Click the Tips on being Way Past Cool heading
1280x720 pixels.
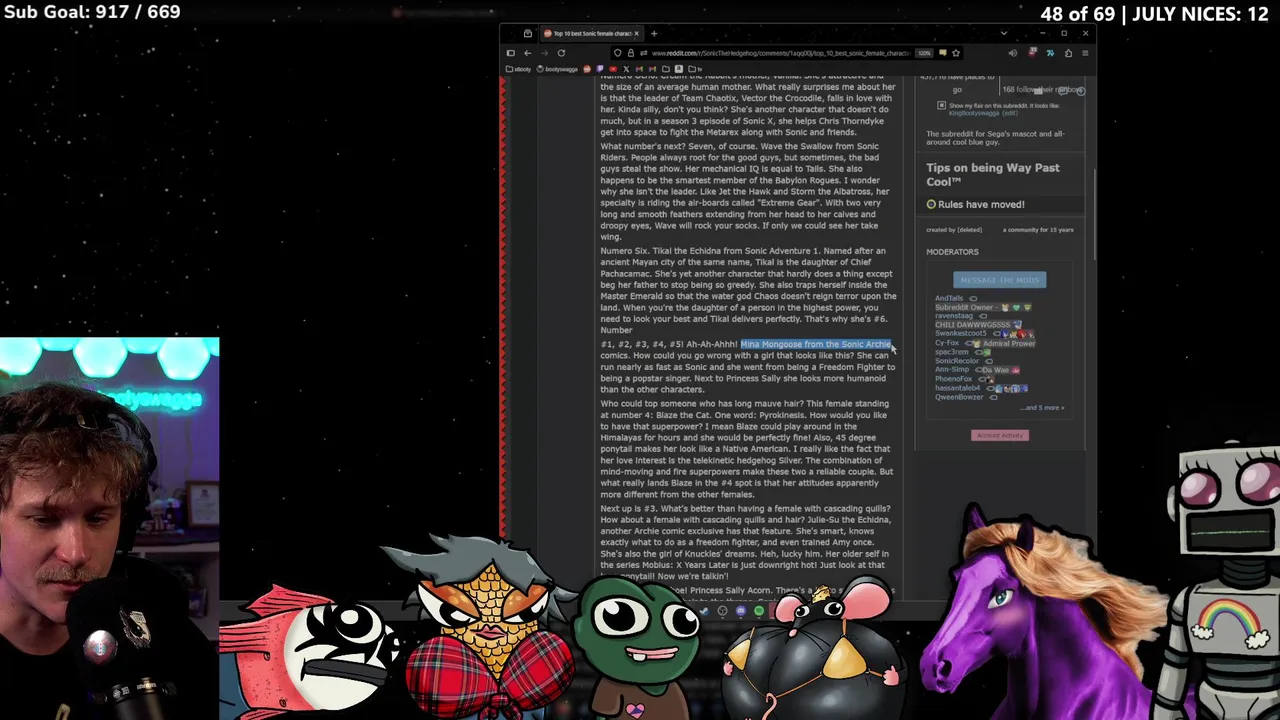tap(992, 174)
